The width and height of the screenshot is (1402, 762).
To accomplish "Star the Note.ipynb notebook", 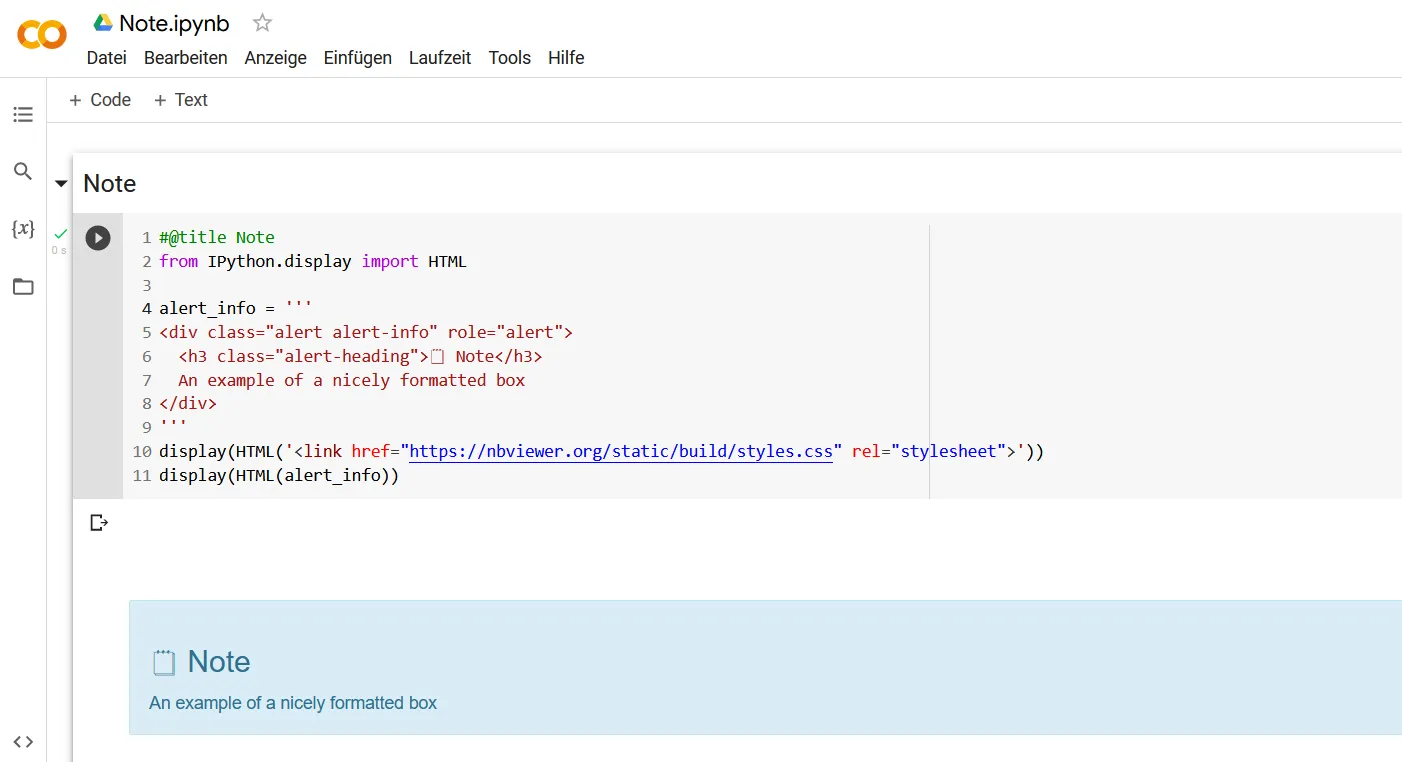I will pos(262,23).
